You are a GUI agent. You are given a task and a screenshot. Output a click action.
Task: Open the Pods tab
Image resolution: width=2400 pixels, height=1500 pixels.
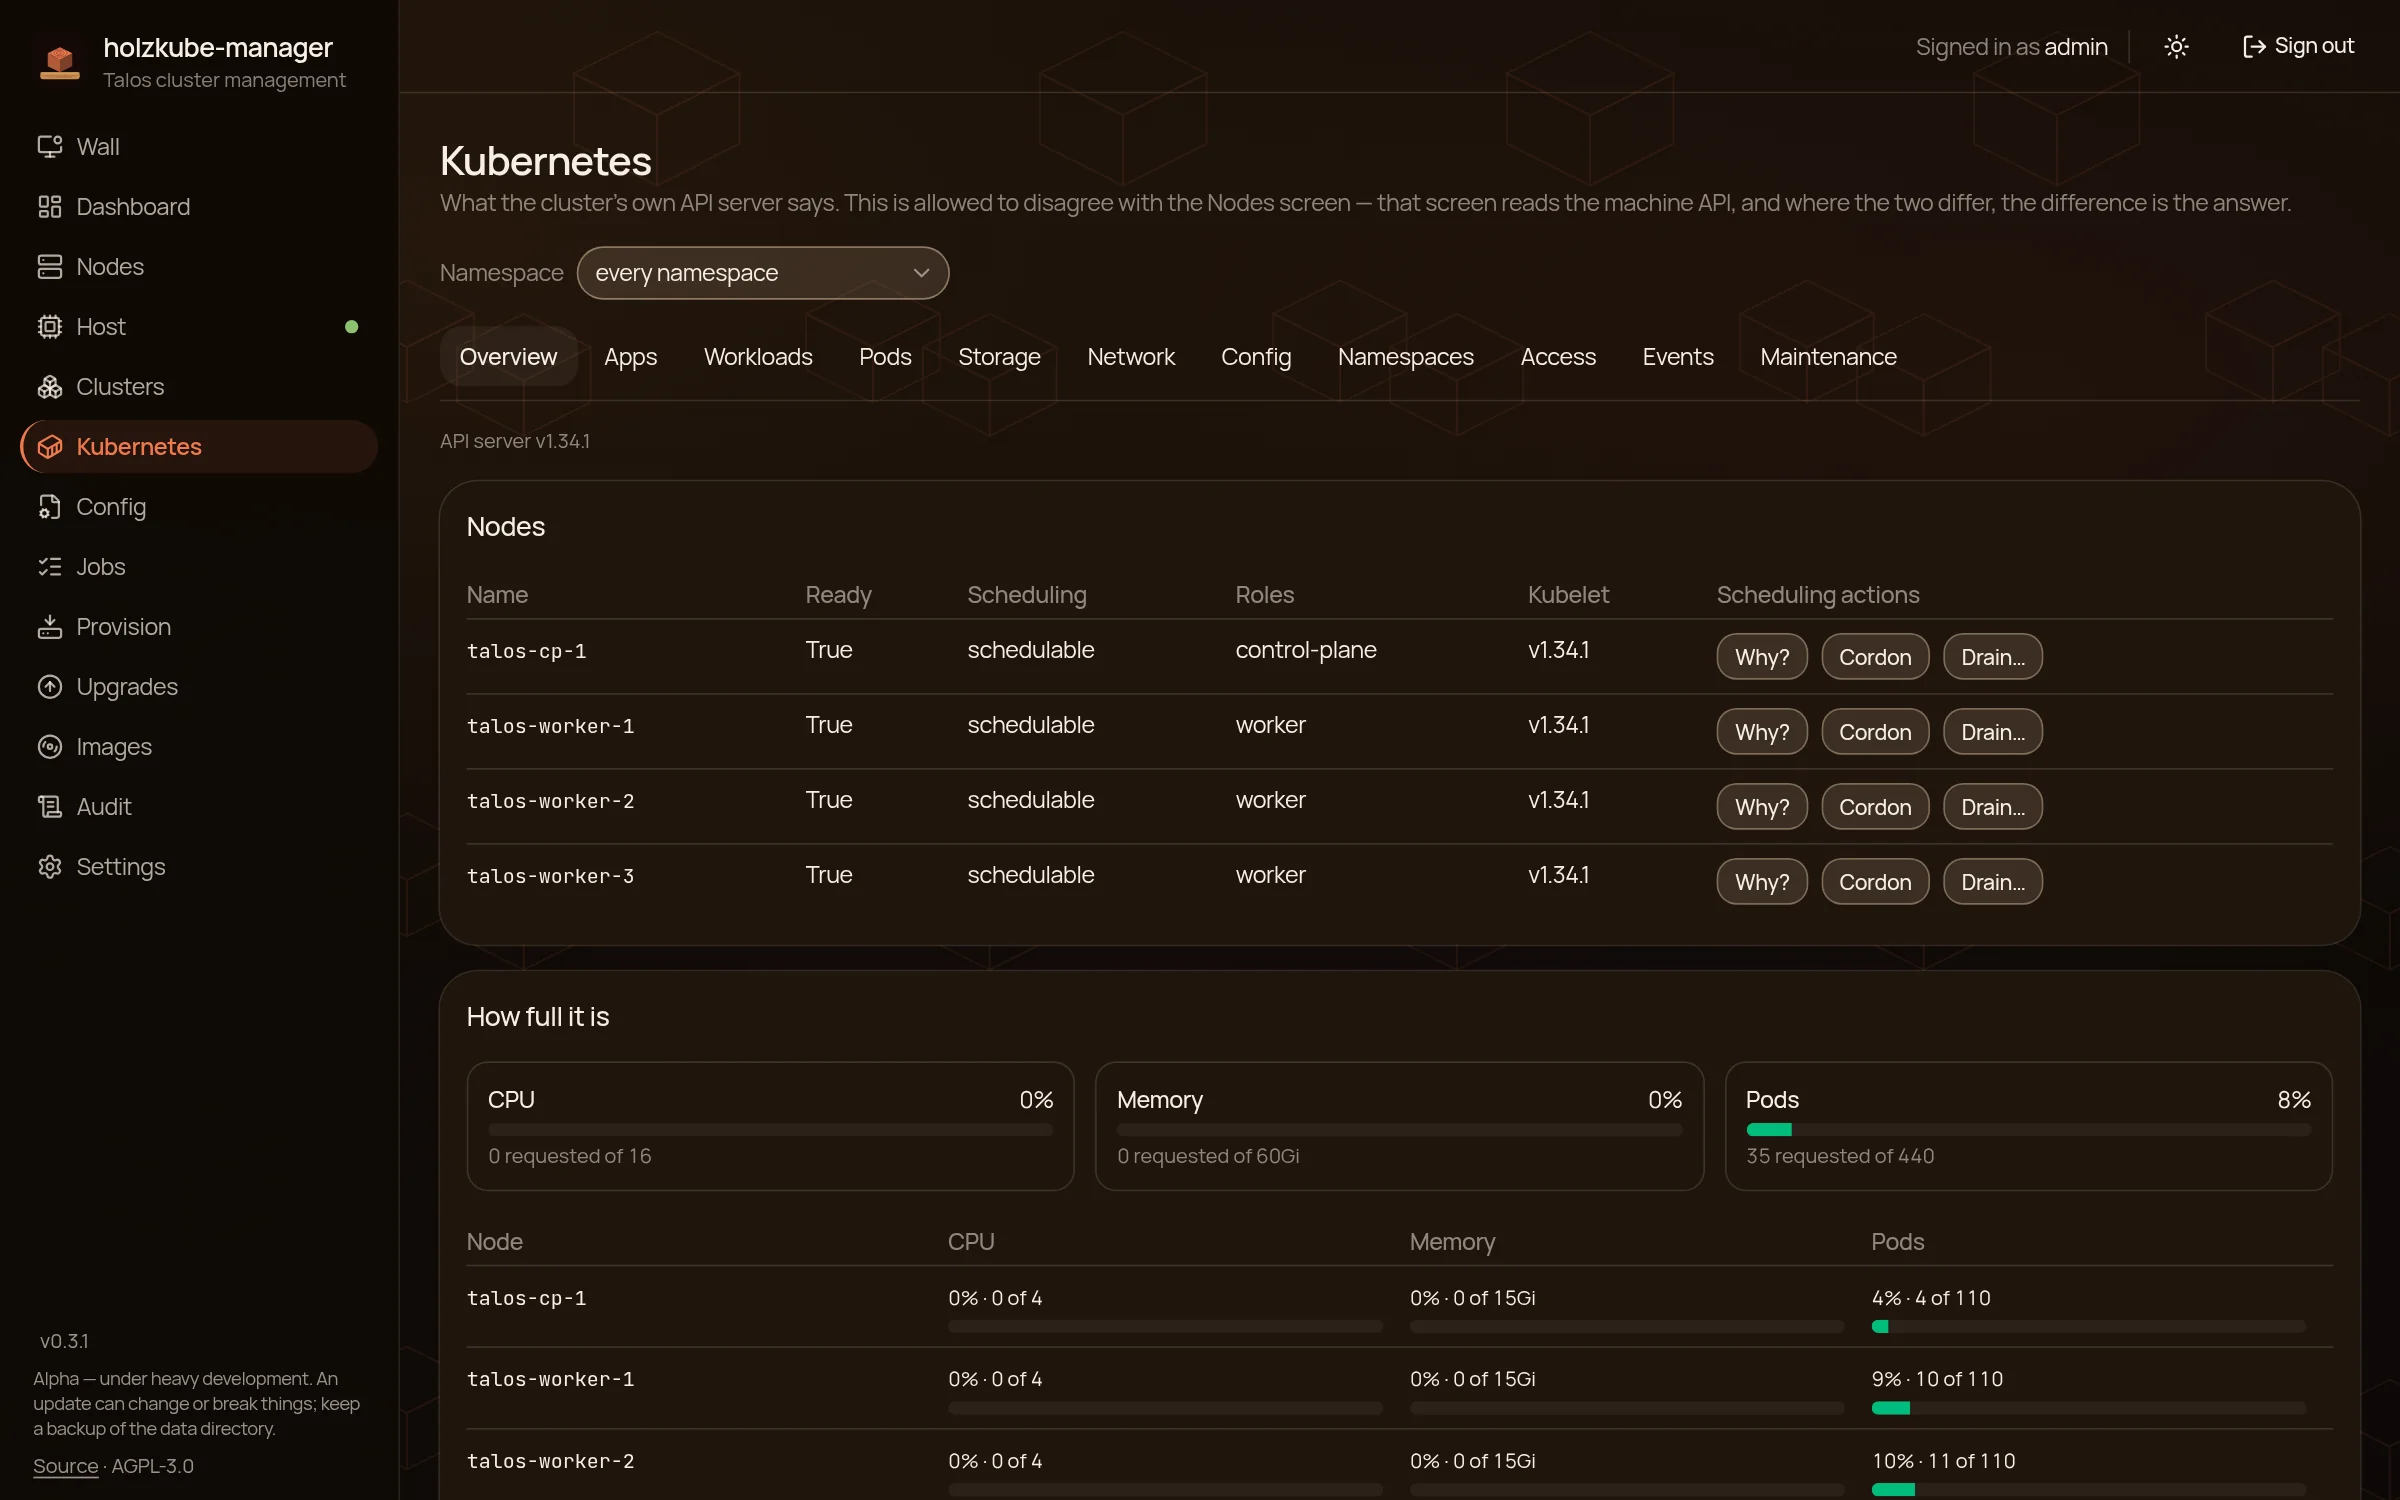click(x=885, y=357)
